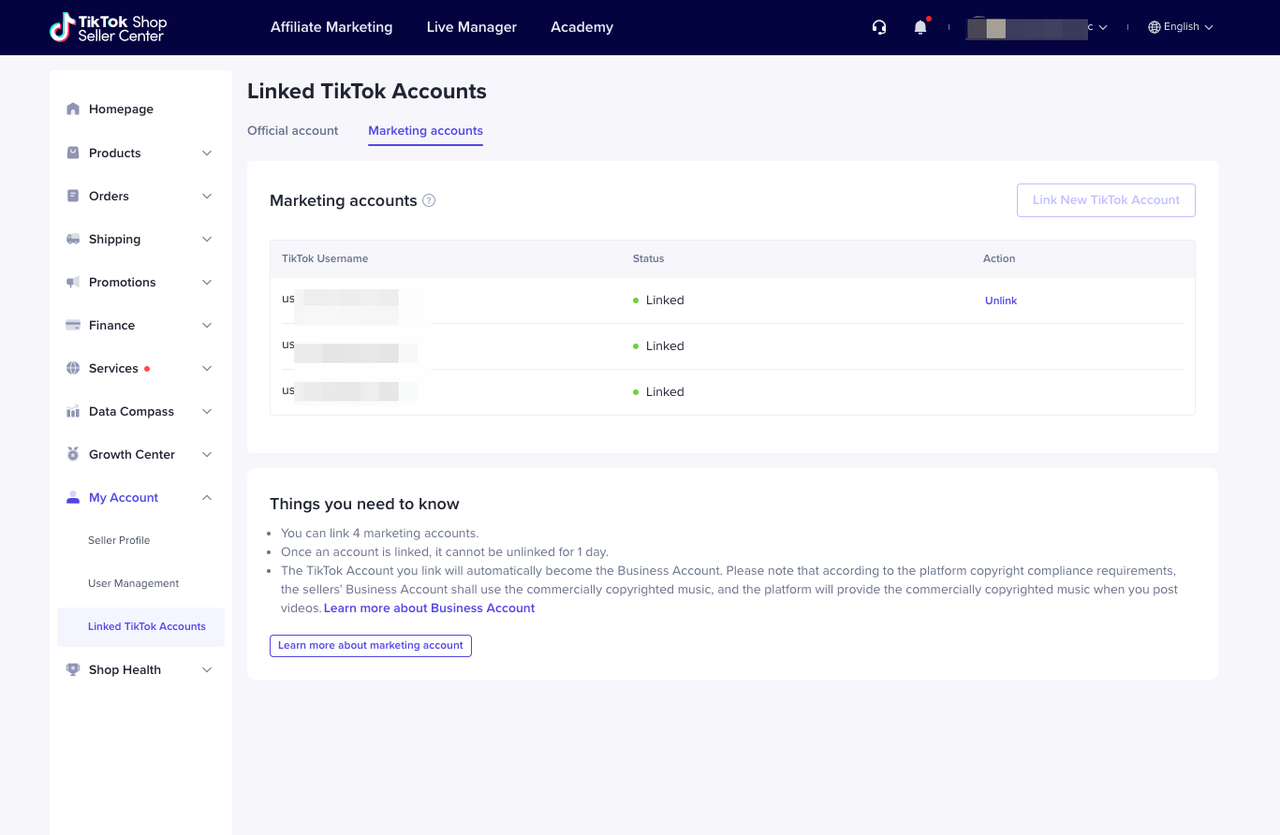This screenshot has width=1280, height=835.
Task: Open Live Manager in the top navigation
Action: click(471, 27)
